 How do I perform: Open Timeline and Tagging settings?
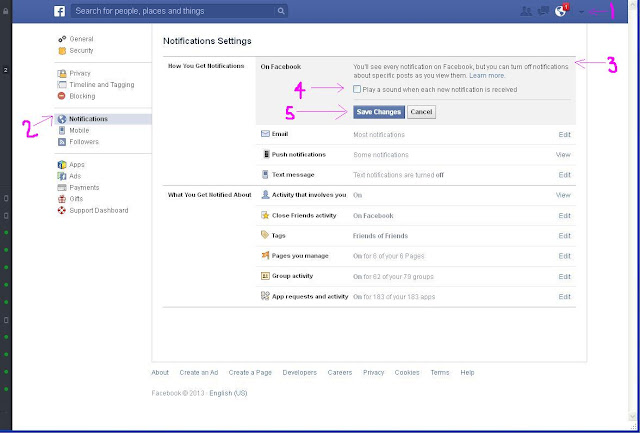click(102, 85)
